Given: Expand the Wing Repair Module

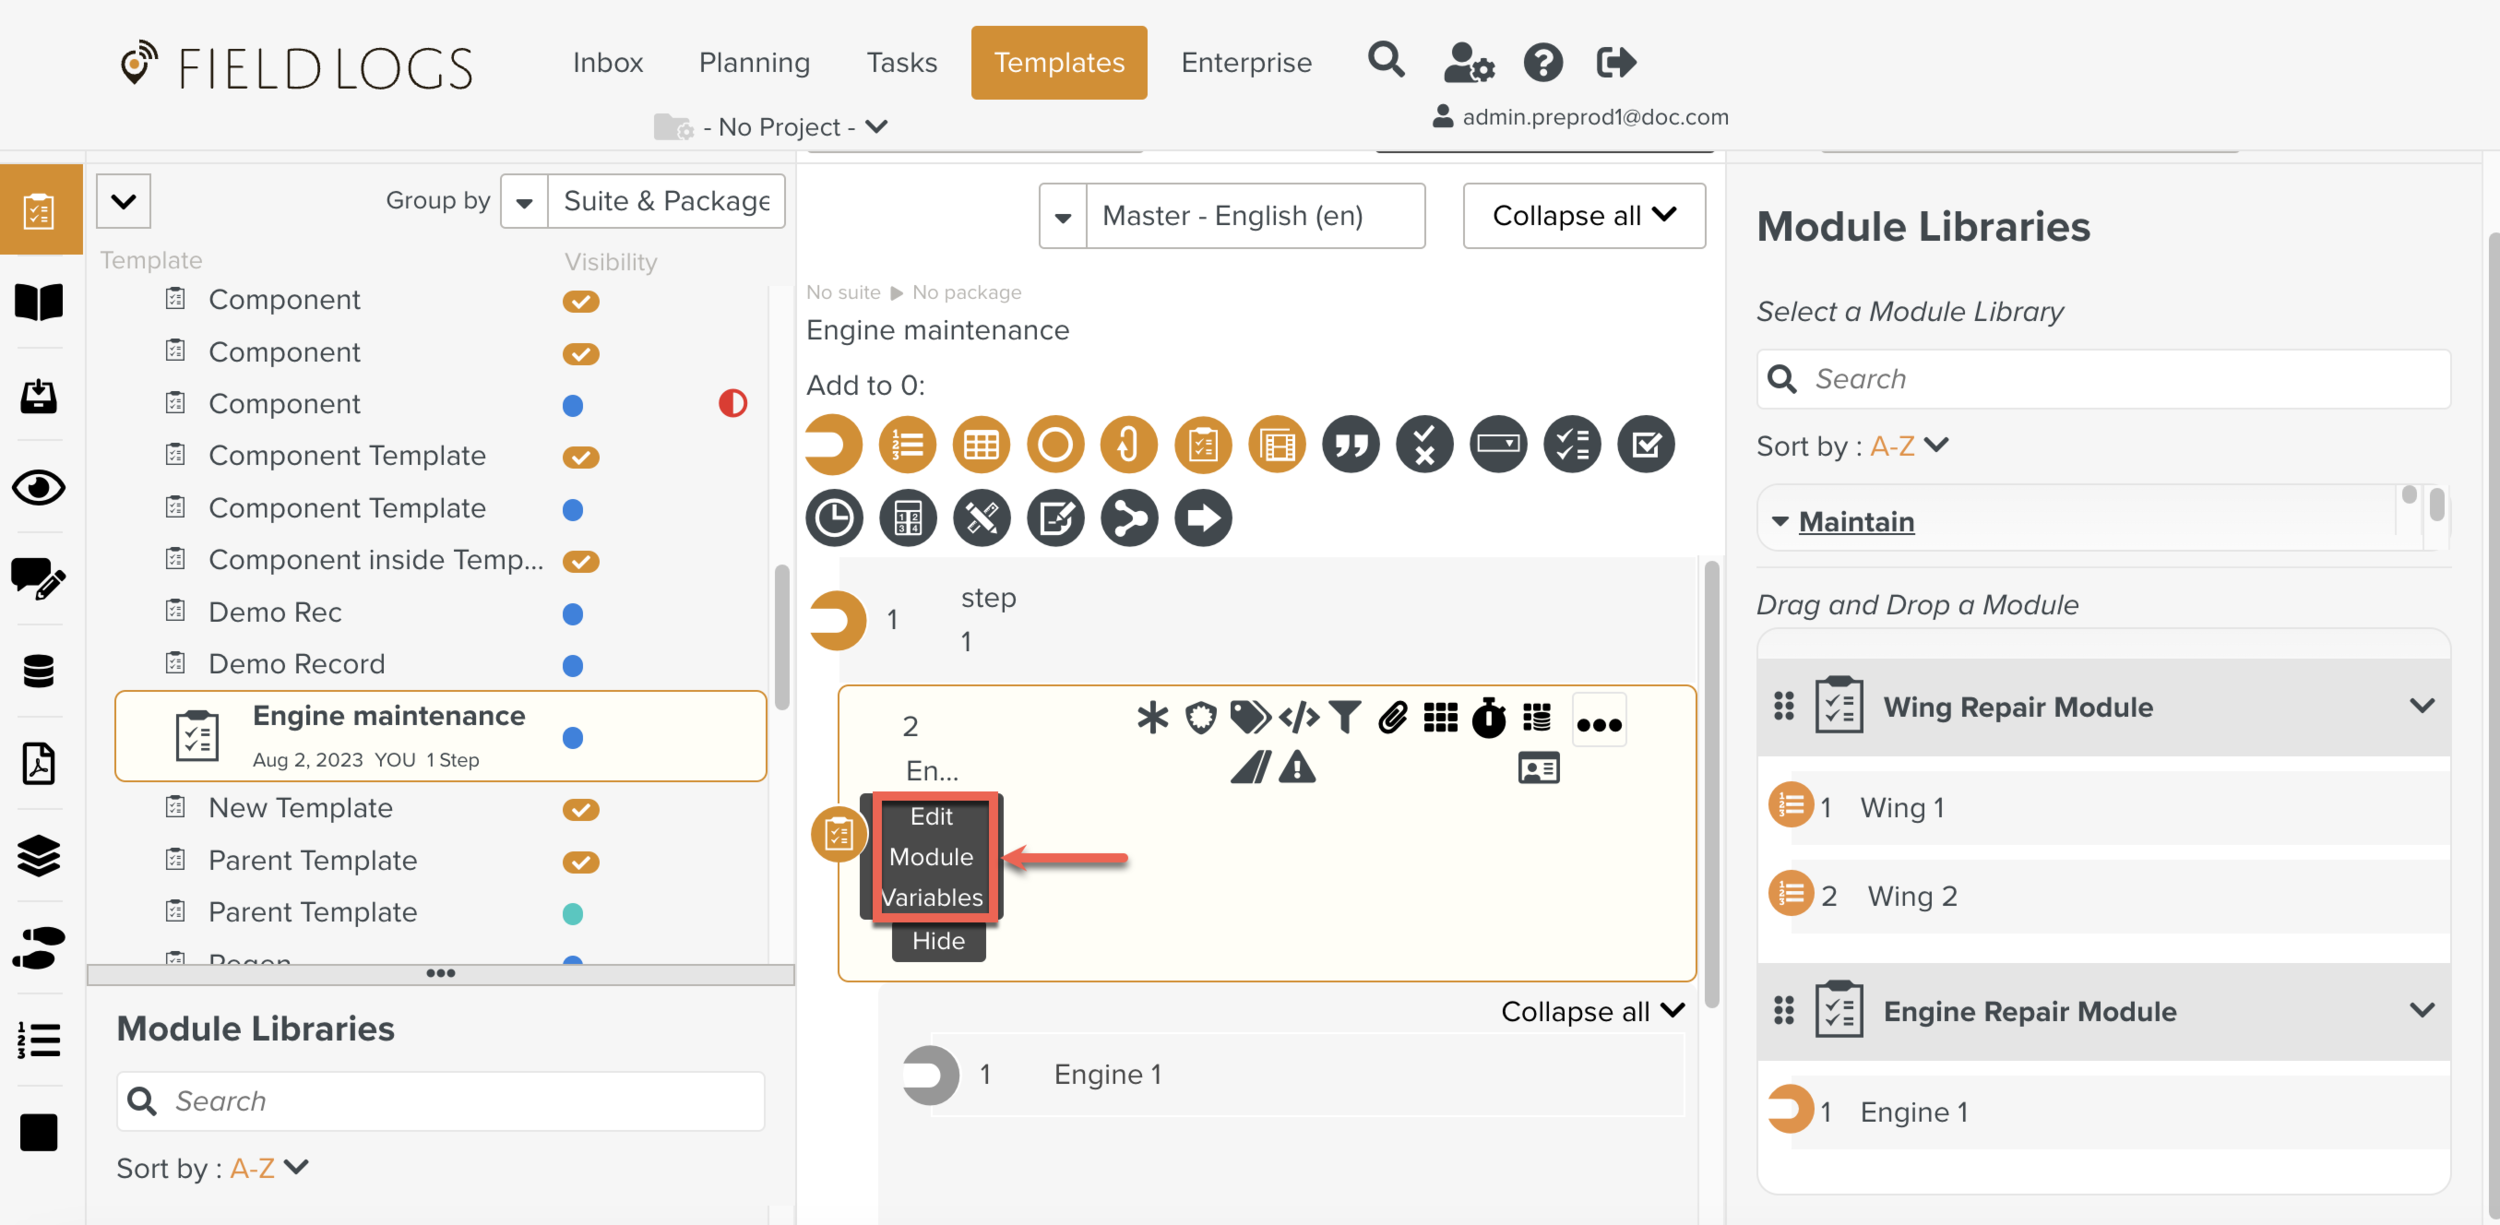Looking at the screenshot, I should [2423, 706].
